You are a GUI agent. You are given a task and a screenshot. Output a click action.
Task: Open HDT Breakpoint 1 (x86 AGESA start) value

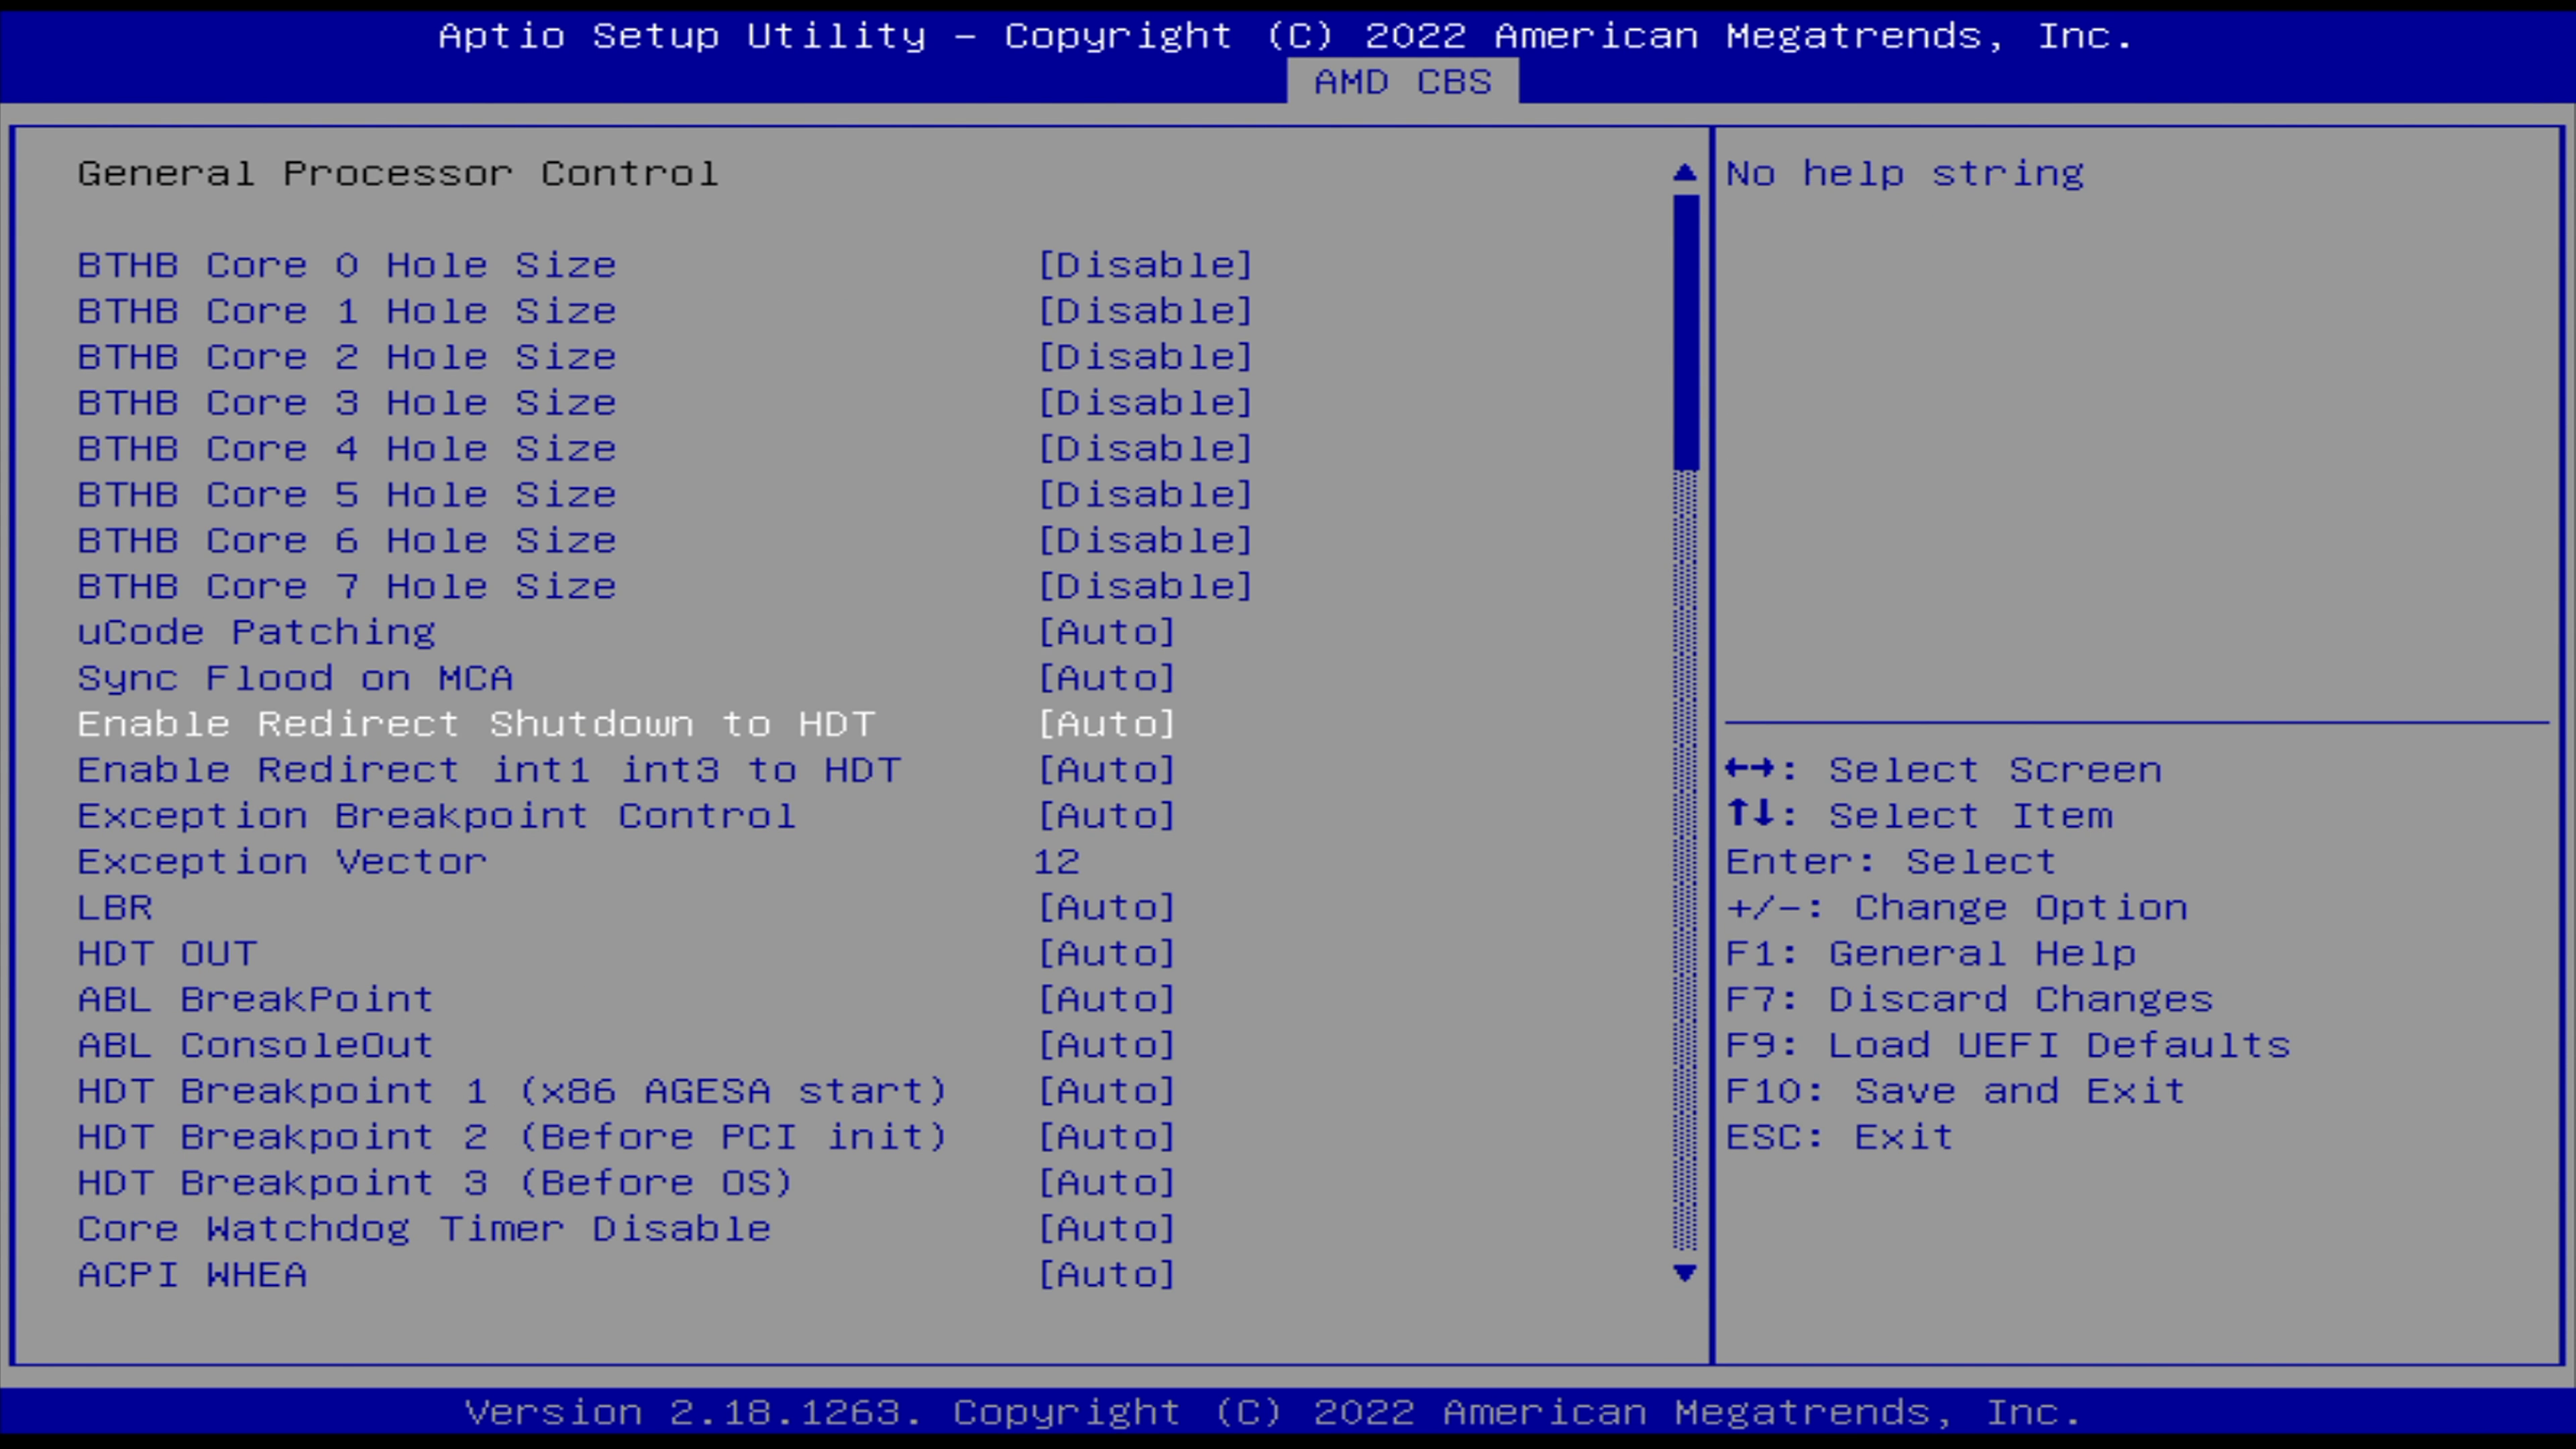(x=1106, y=1092)
